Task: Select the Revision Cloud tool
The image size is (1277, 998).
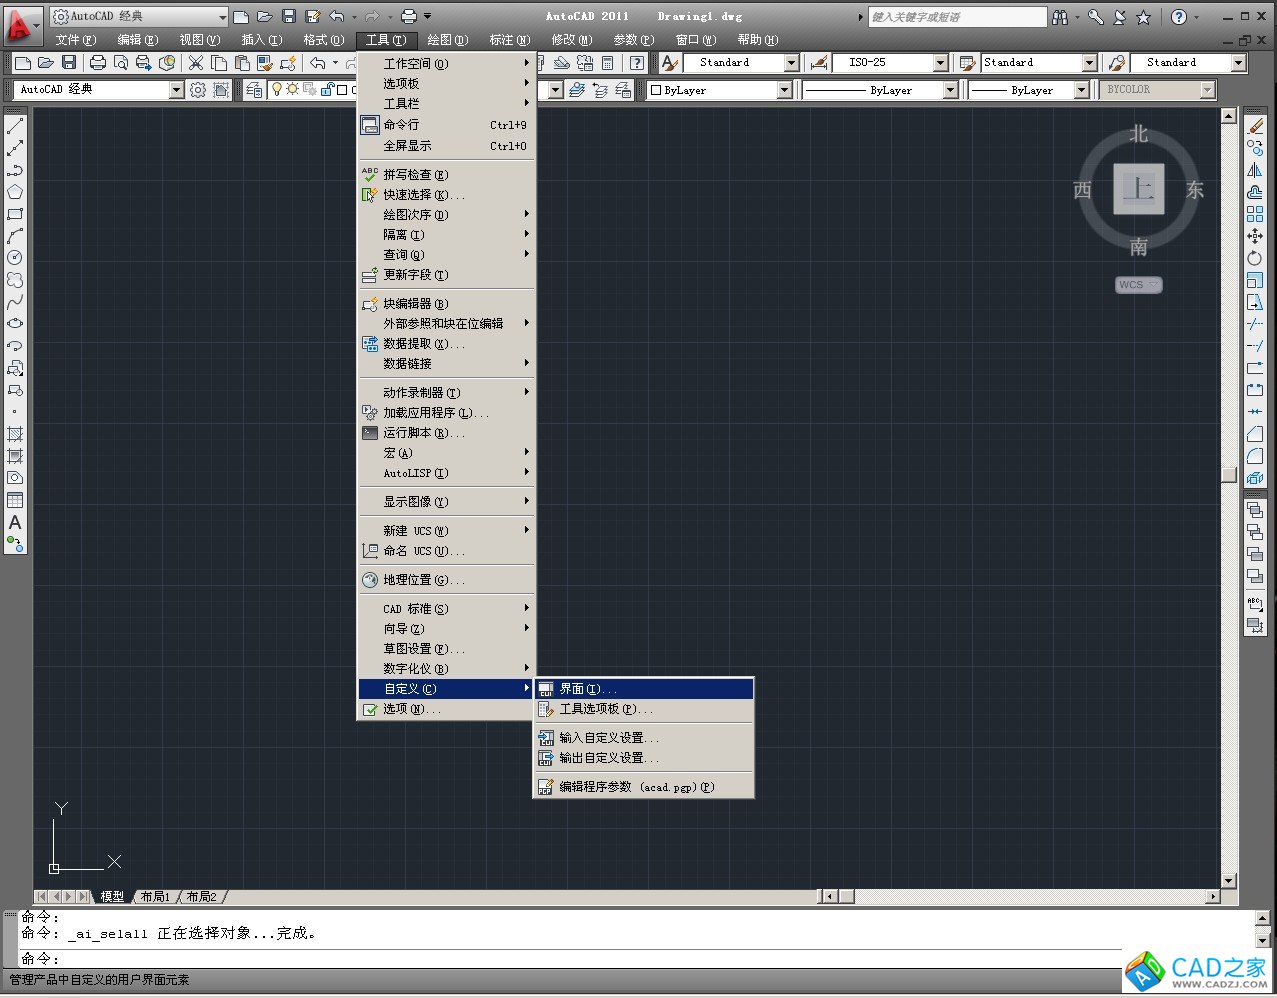Action: coord(15,280)
